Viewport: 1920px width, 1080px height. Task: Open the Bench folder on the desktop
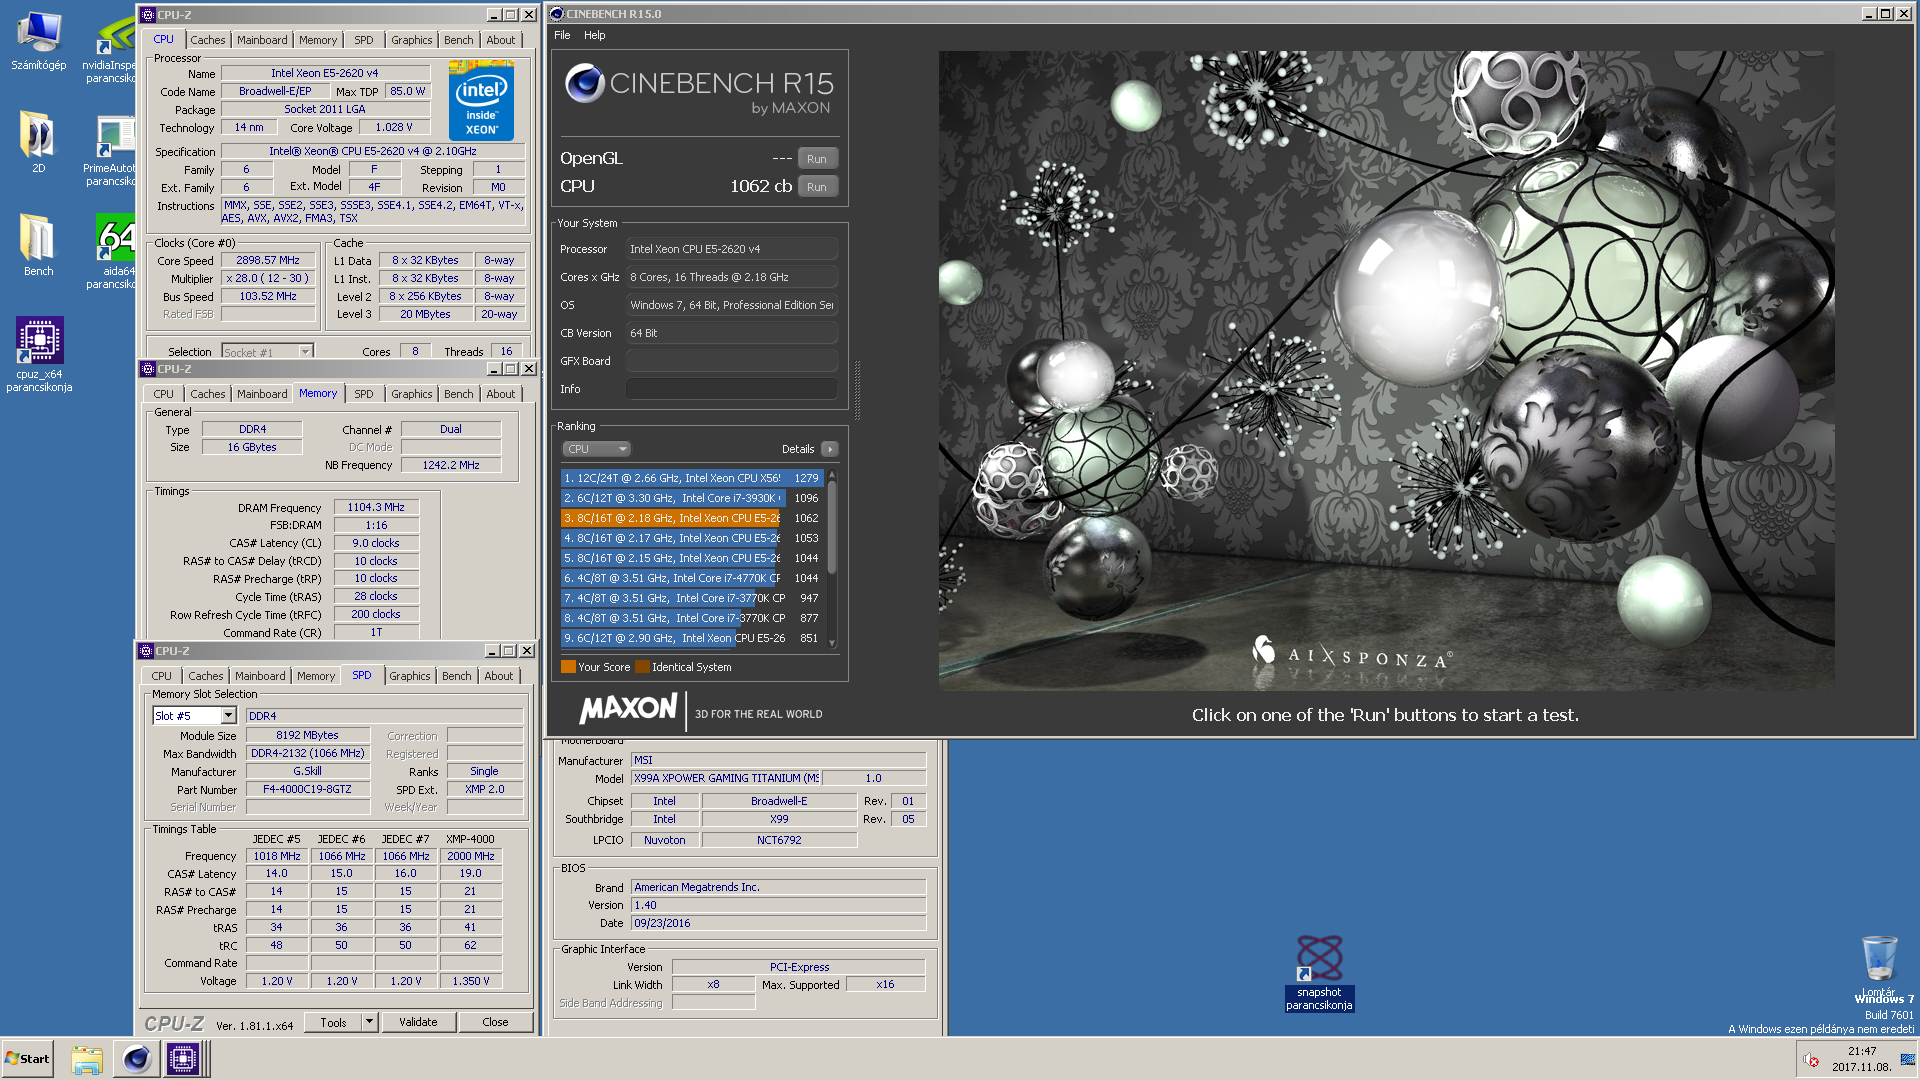(38, 246)
